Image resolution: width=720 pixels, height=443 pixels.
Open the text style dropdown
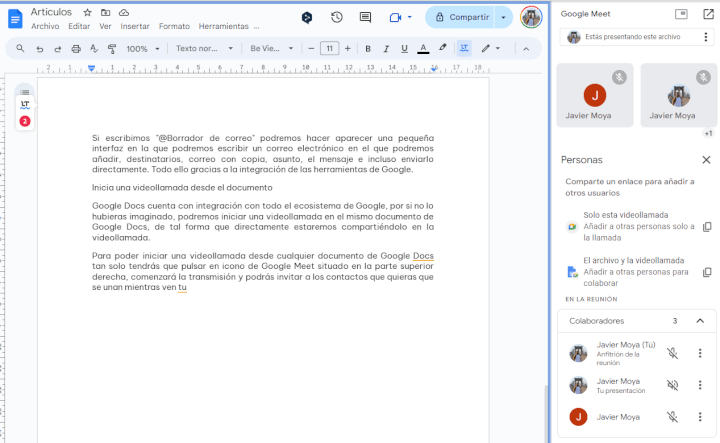[204, 48]
